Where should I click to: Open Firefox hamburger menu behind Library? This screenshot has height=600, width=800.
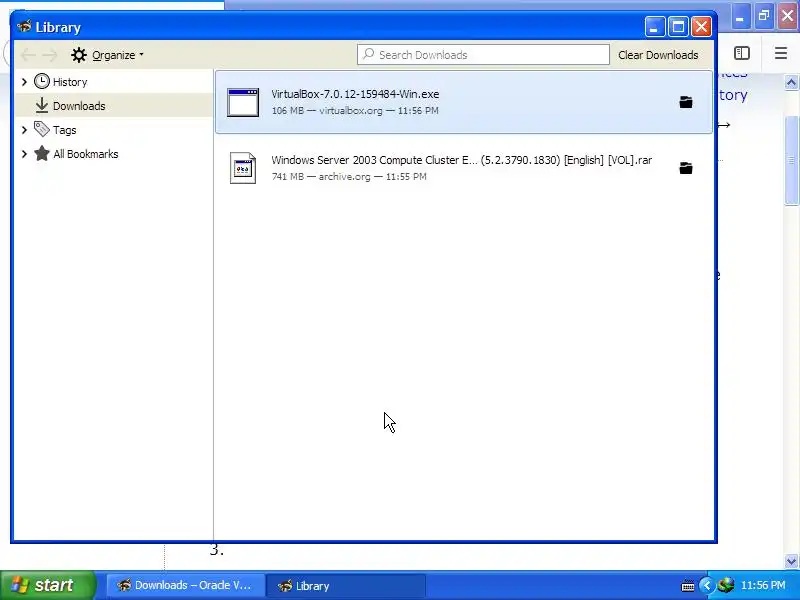pos(781,53)
